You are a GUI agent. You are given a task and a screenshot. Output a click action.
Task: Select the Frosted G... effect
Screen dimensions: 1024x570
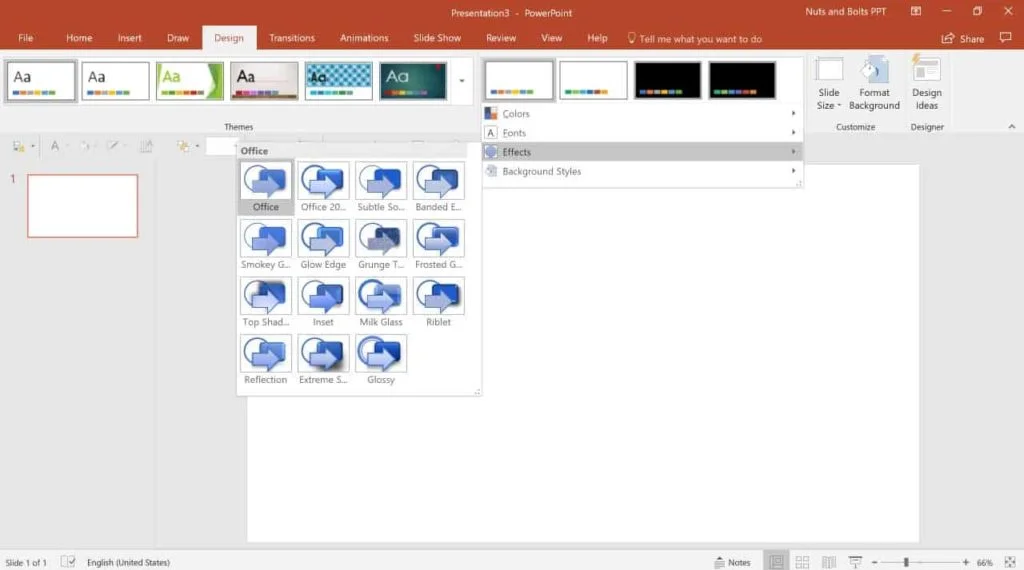pos(438,245)
